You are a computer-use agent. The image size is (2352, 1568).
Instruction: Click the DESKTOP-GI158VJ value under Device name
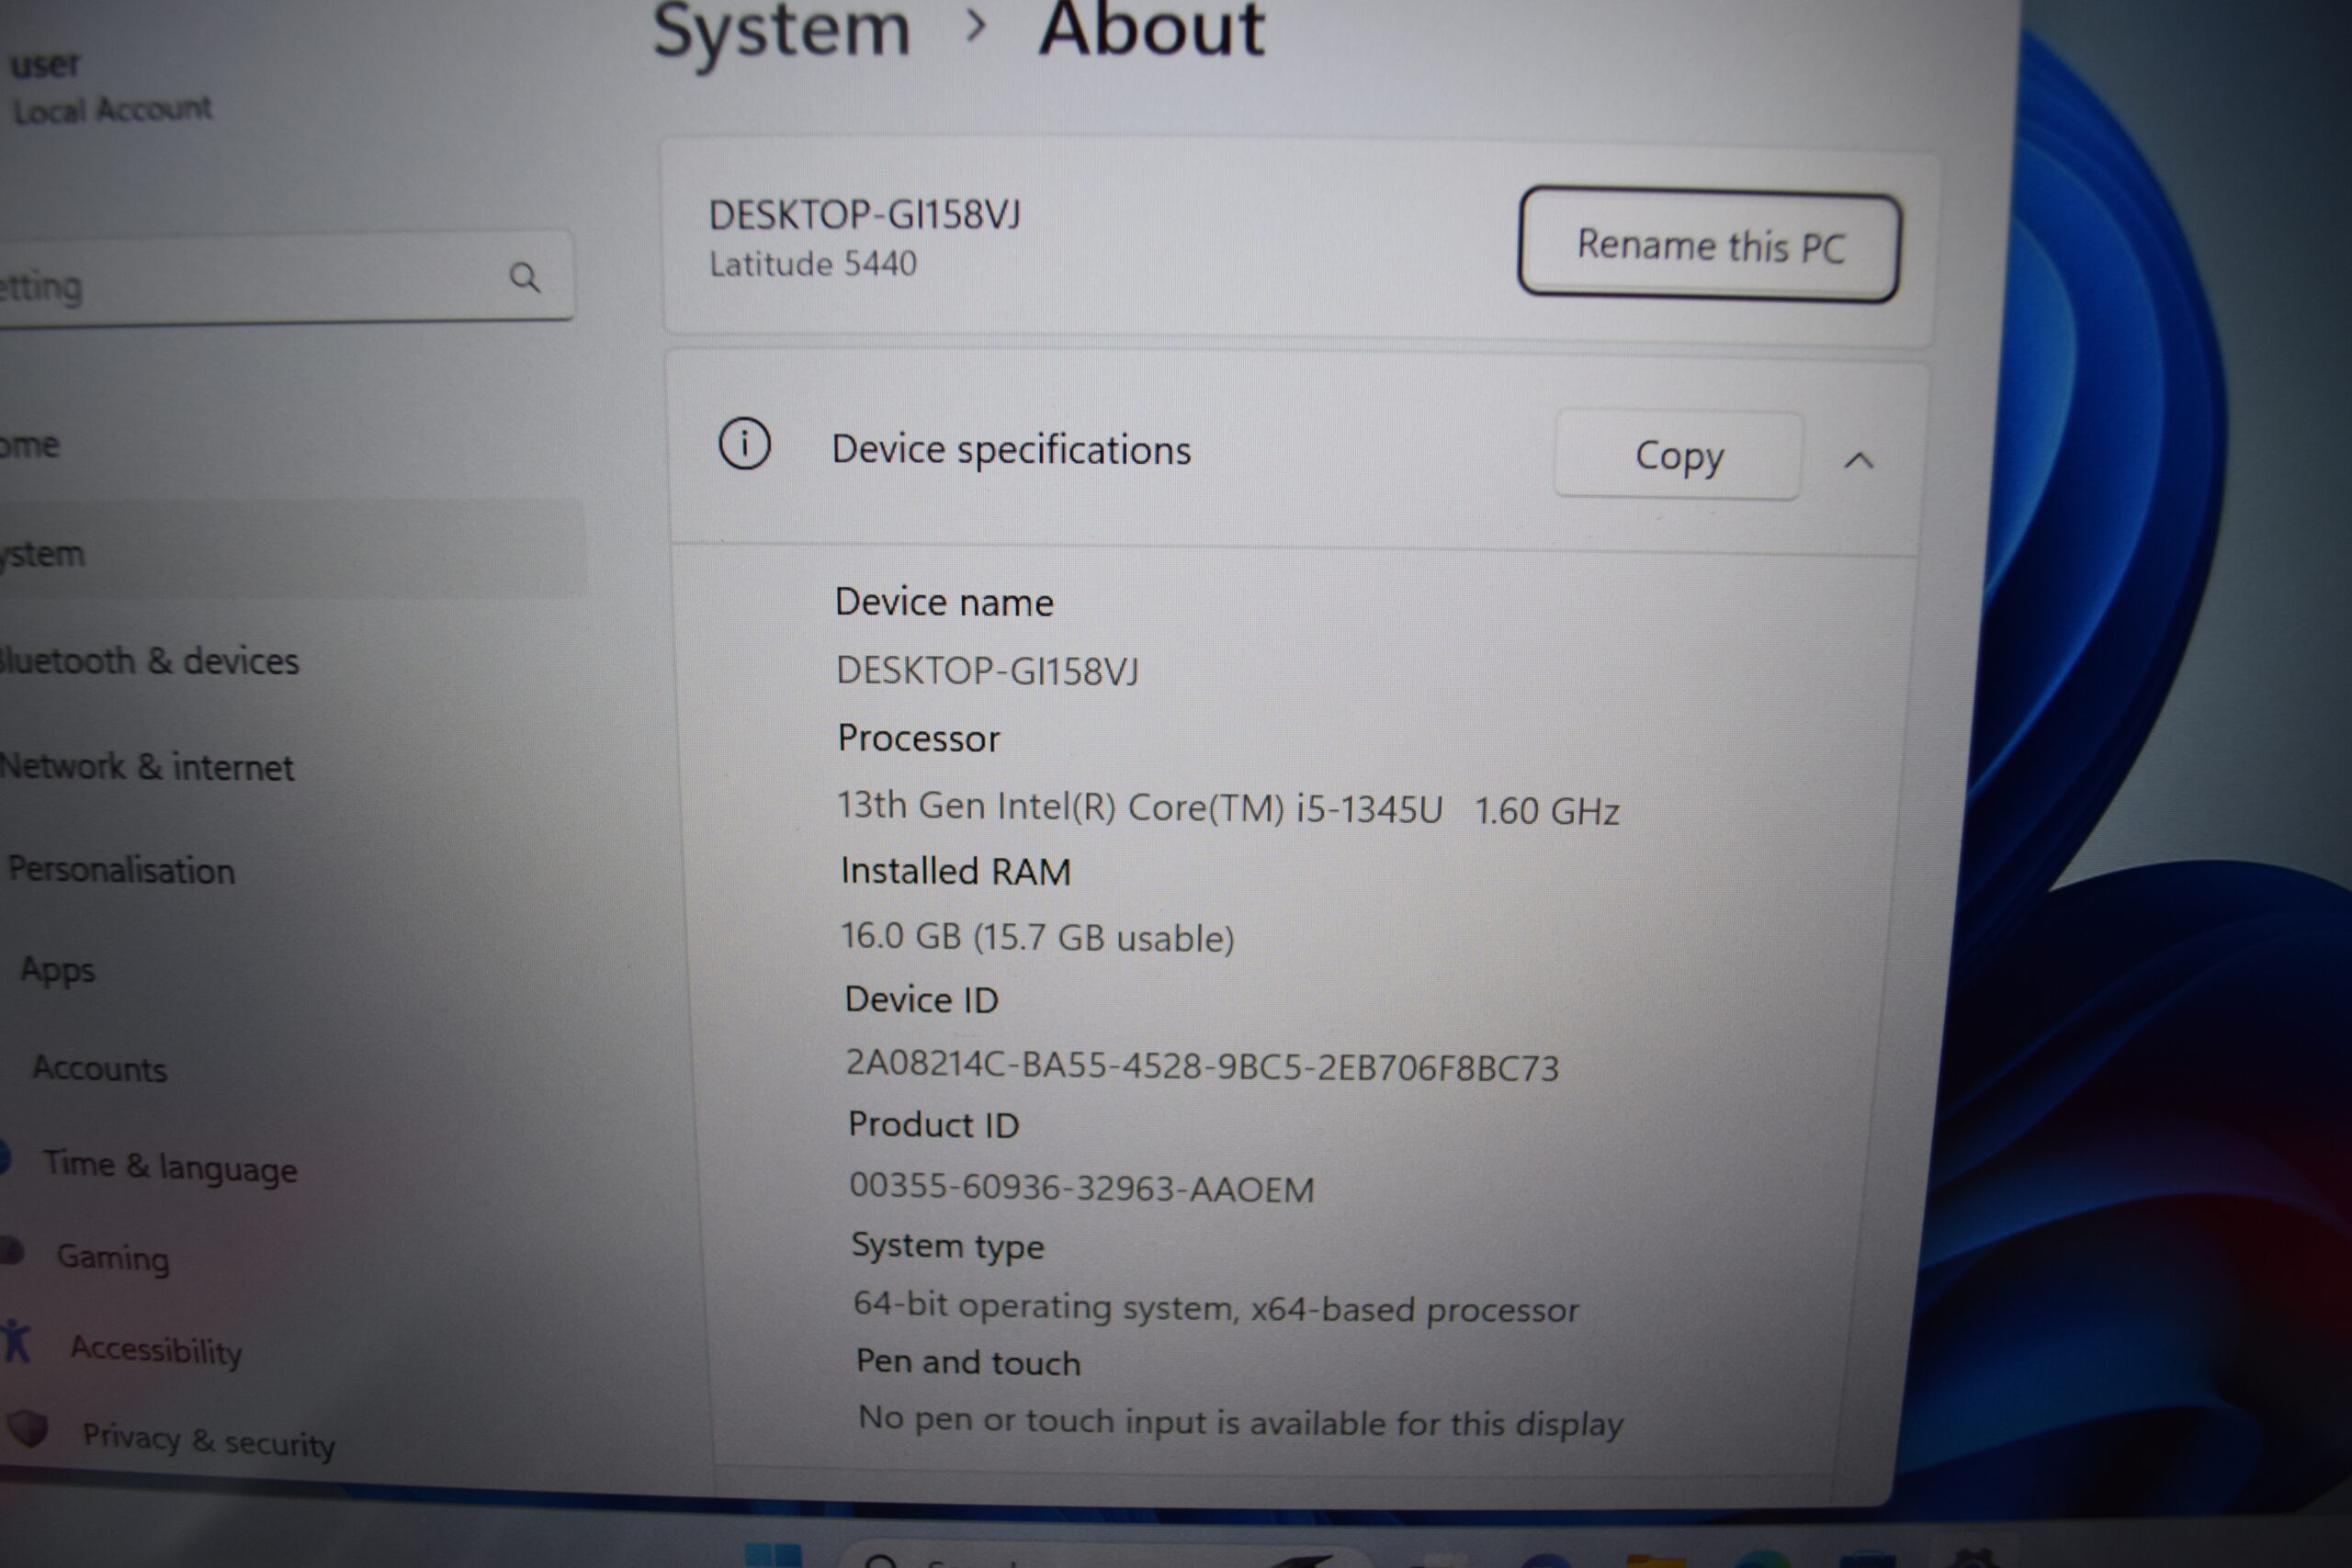click(x=988, y=671)
